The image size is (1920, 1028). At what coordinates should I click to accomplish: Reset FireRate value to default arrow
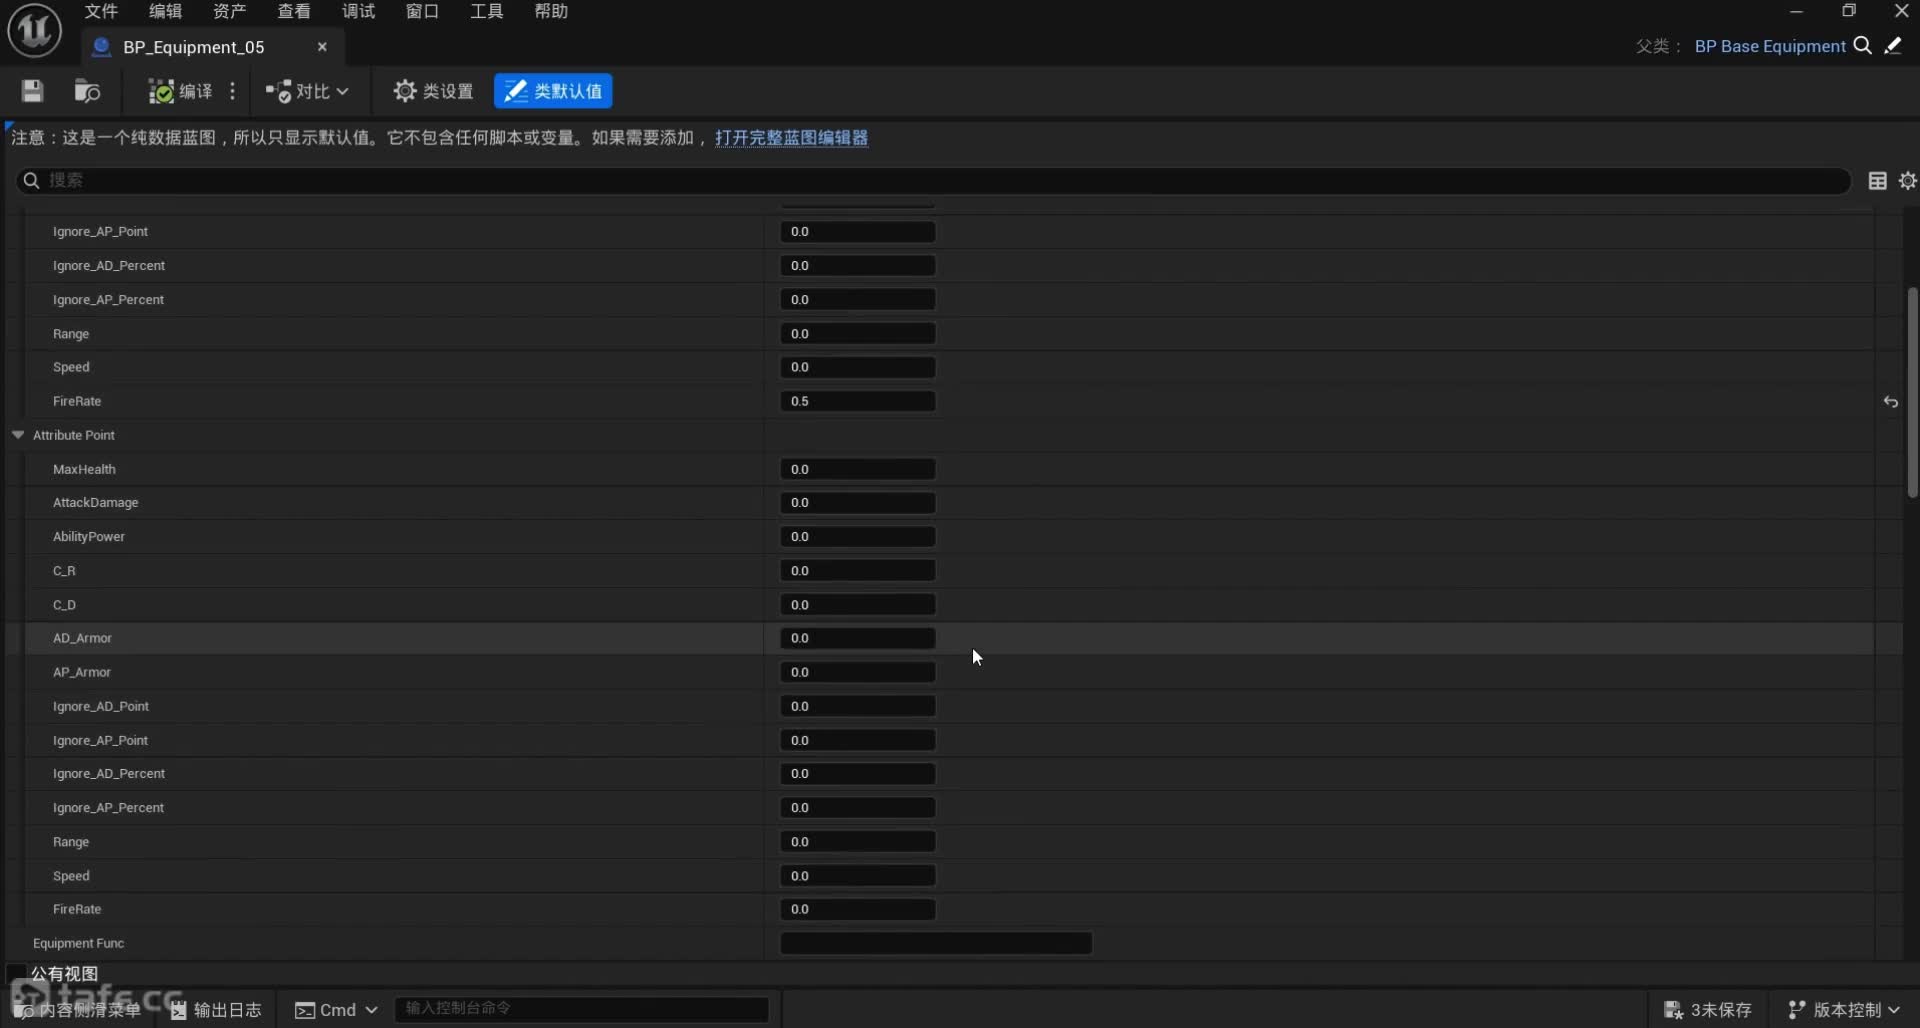[1890, 402]
